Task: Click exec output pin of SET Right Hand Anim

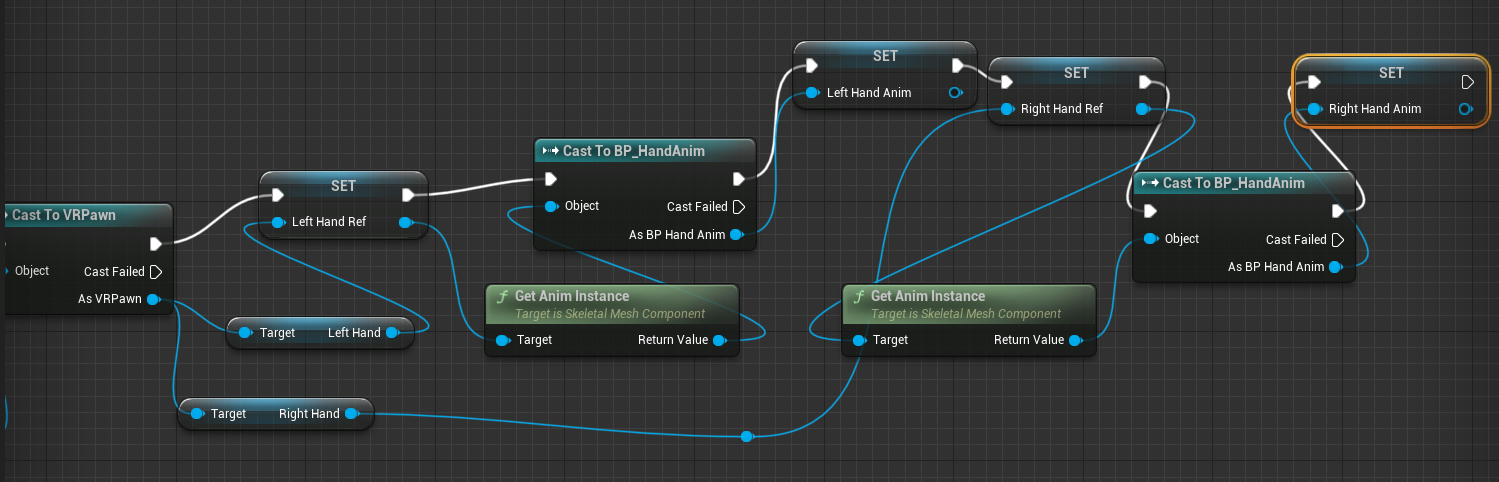Action: point(1468,82)
